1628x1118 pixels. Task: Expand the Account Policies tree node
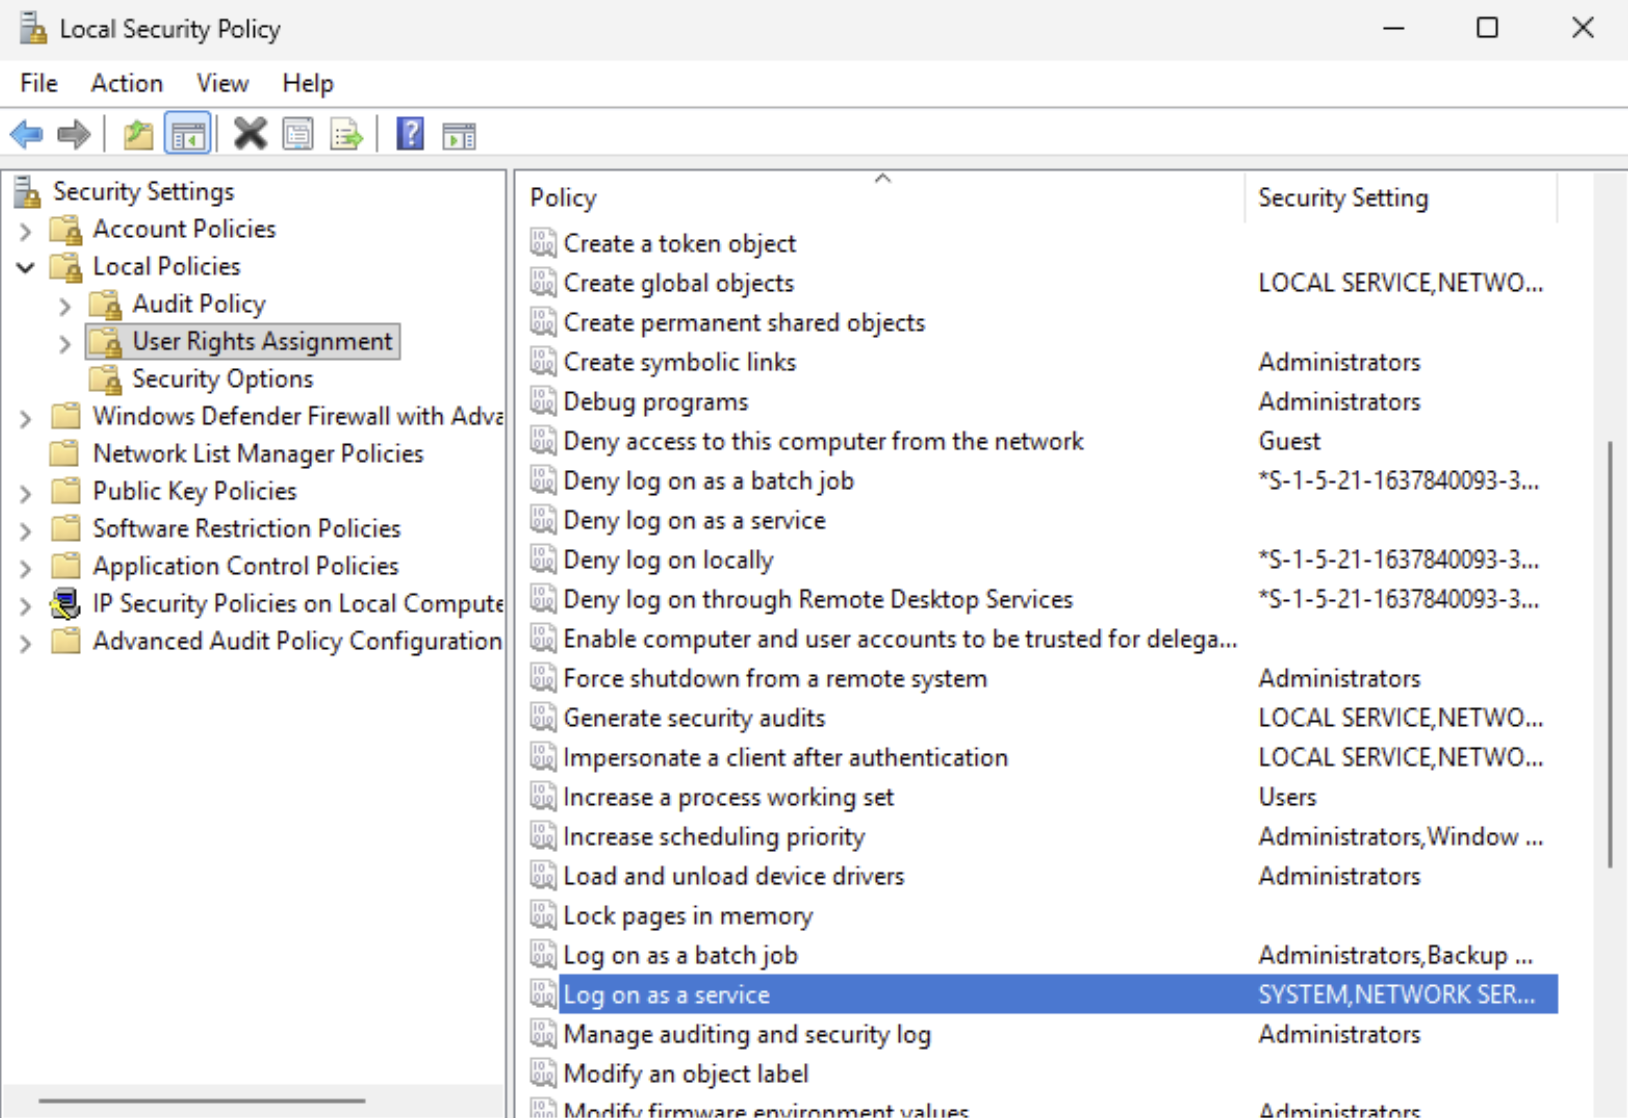(x=26, y=230)
